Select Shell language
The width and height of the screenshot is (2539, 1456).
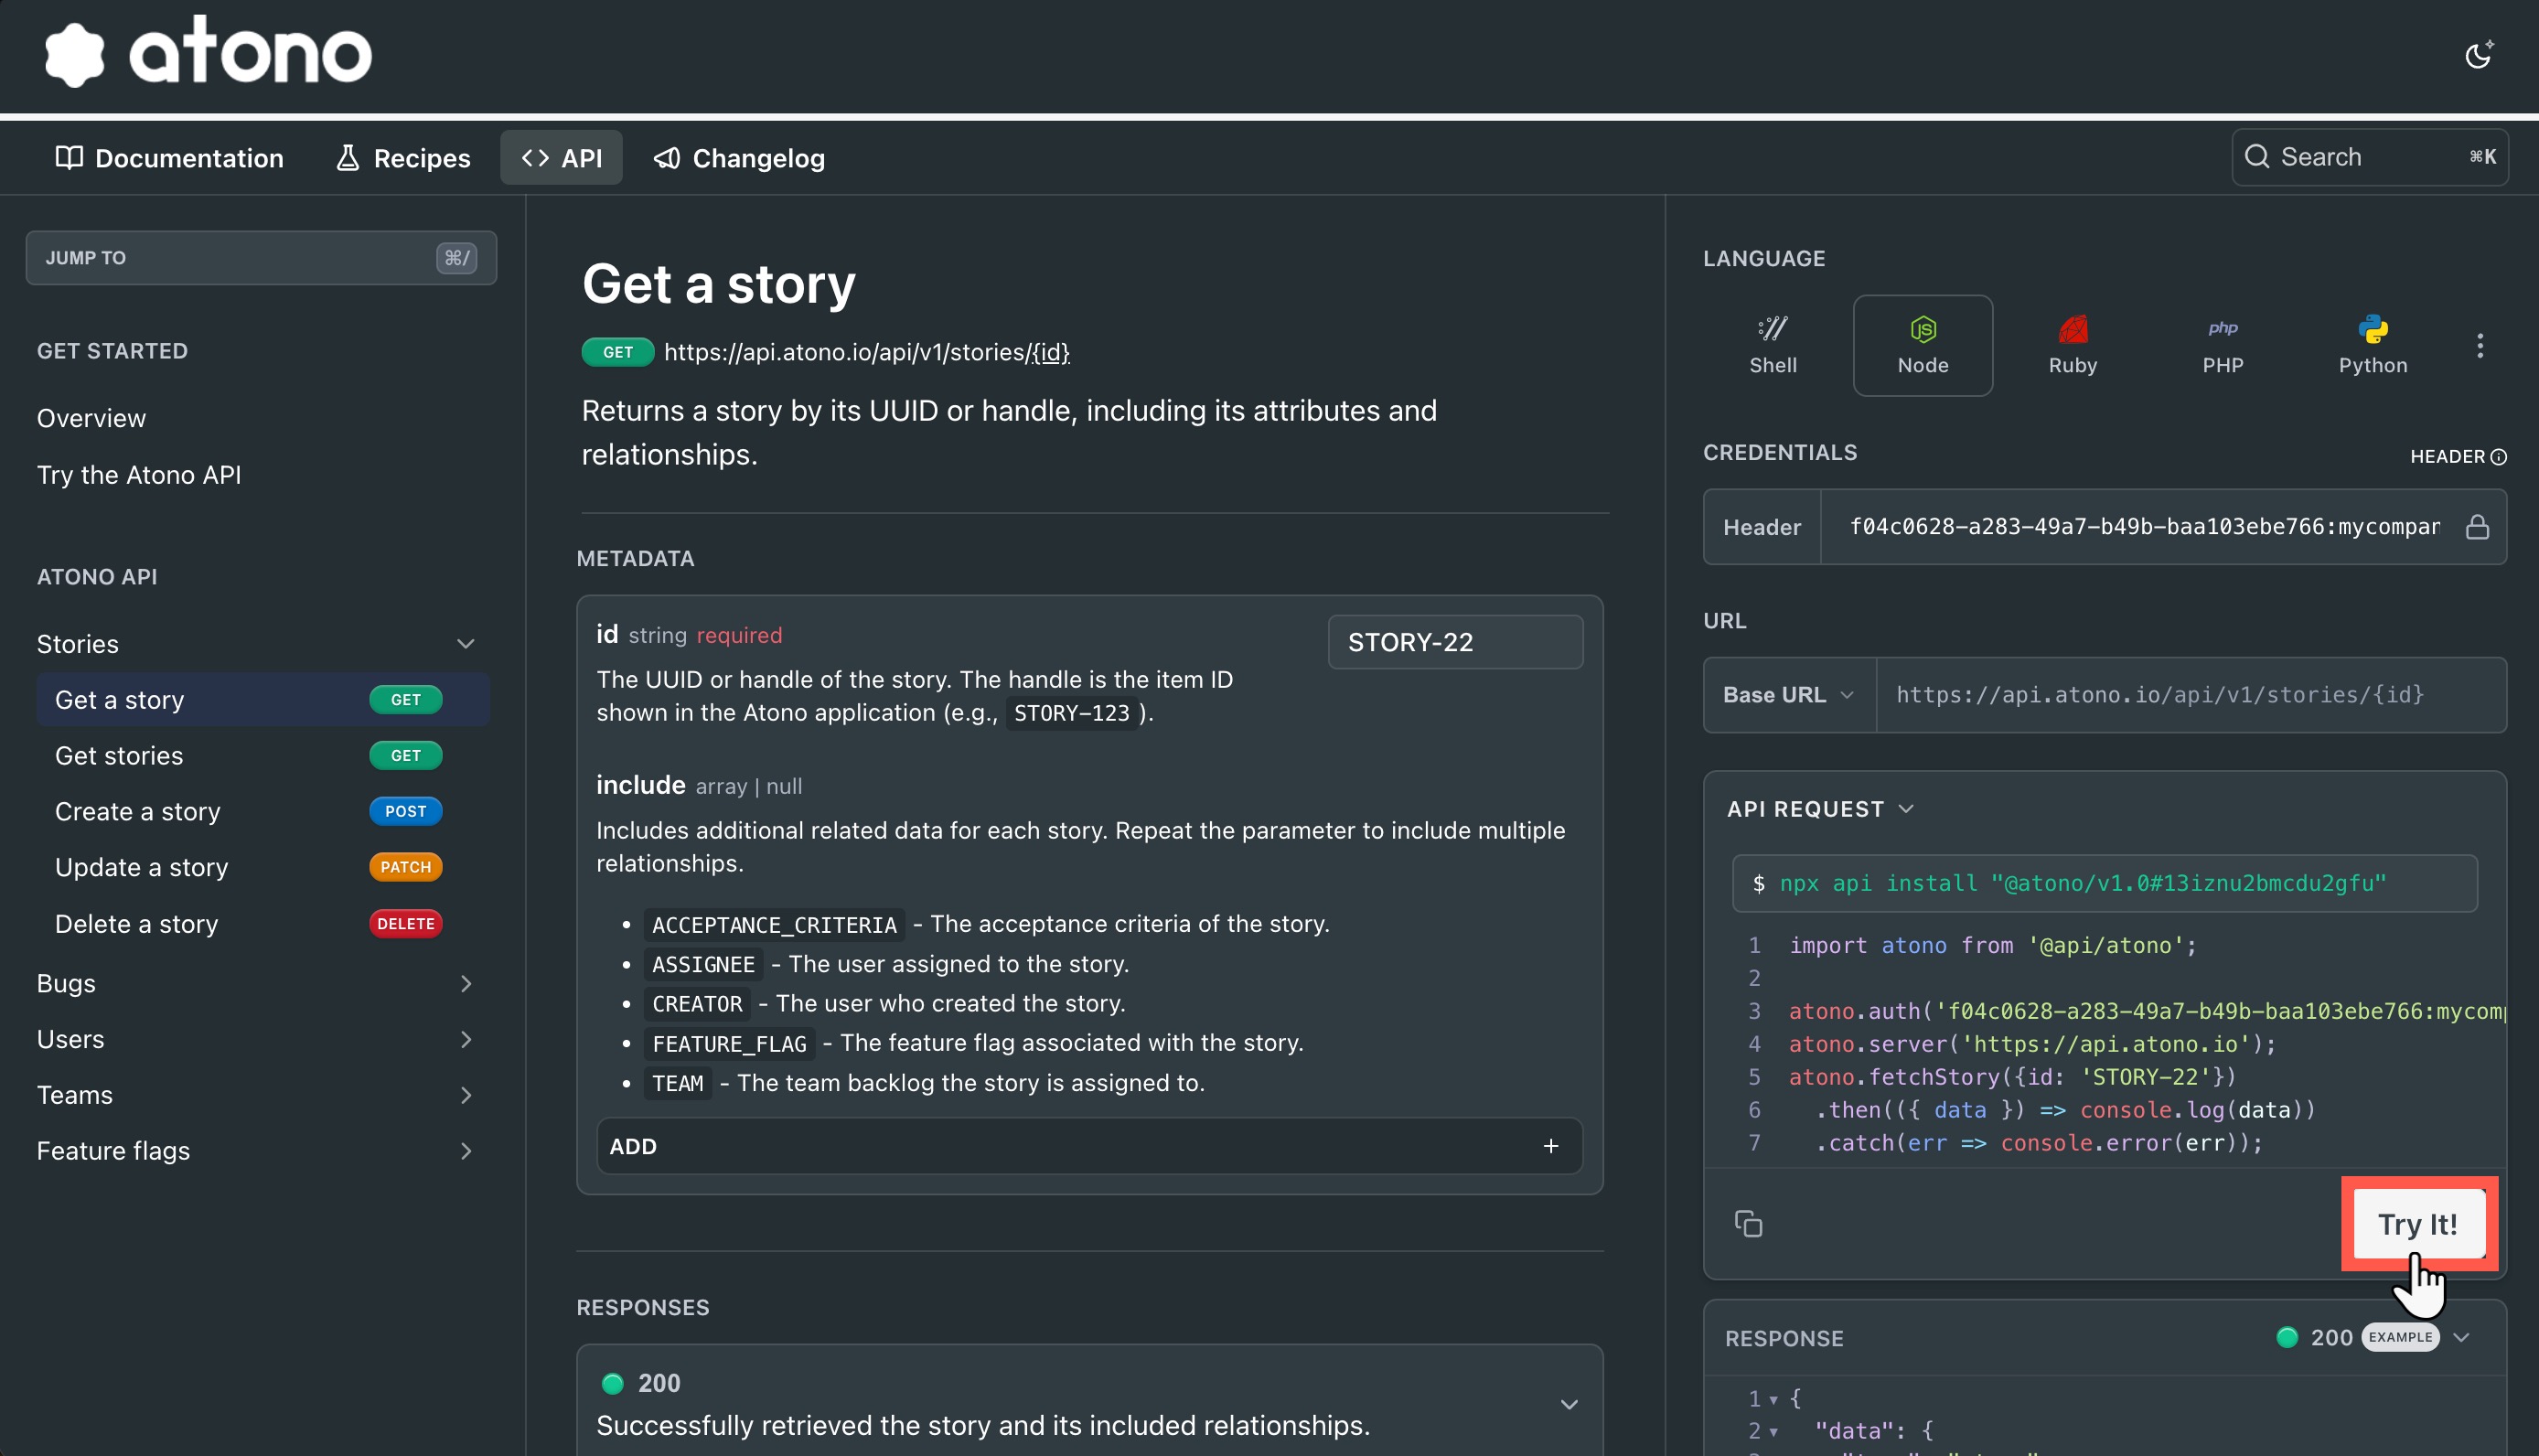tap(1773, 346)
